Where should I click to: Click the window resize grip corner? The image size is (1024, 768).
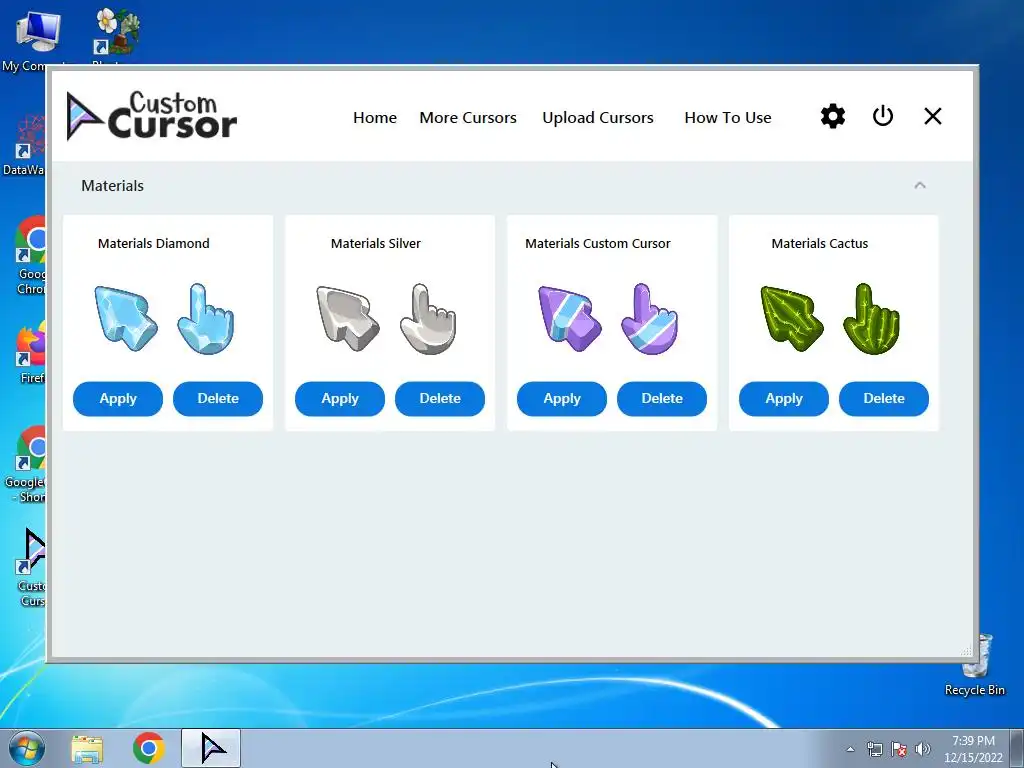tap(967, 651)
